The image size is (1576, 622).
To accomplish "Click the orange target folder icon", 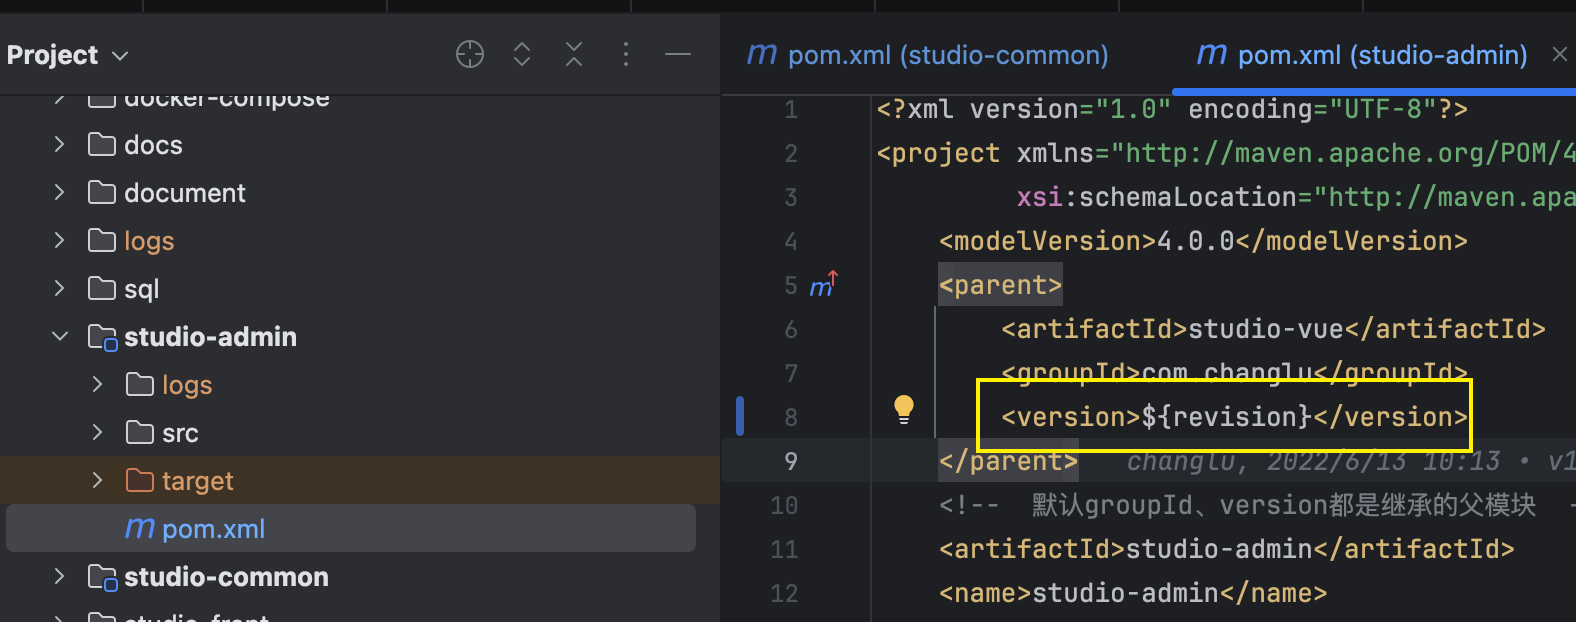I will [140, 481].
